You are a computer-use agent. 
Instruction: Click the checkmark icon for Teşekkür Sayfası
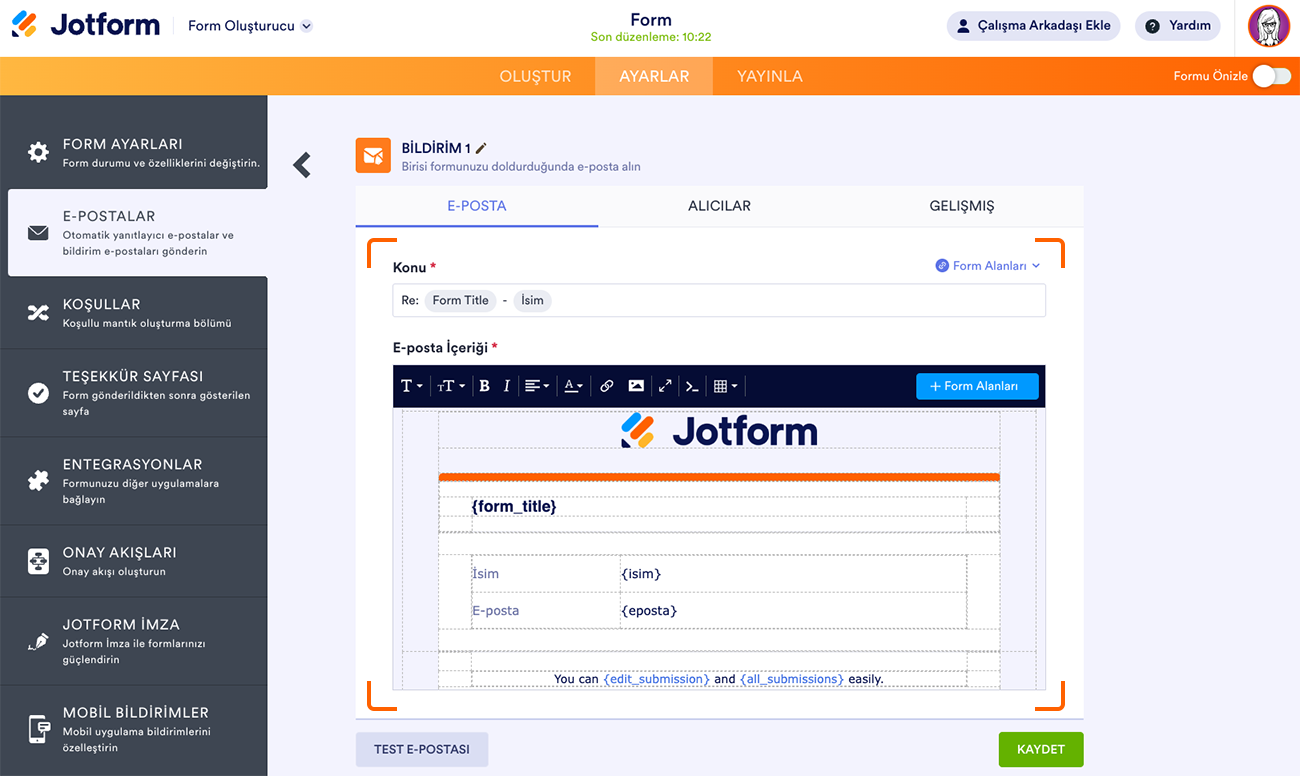click(38, 393)
